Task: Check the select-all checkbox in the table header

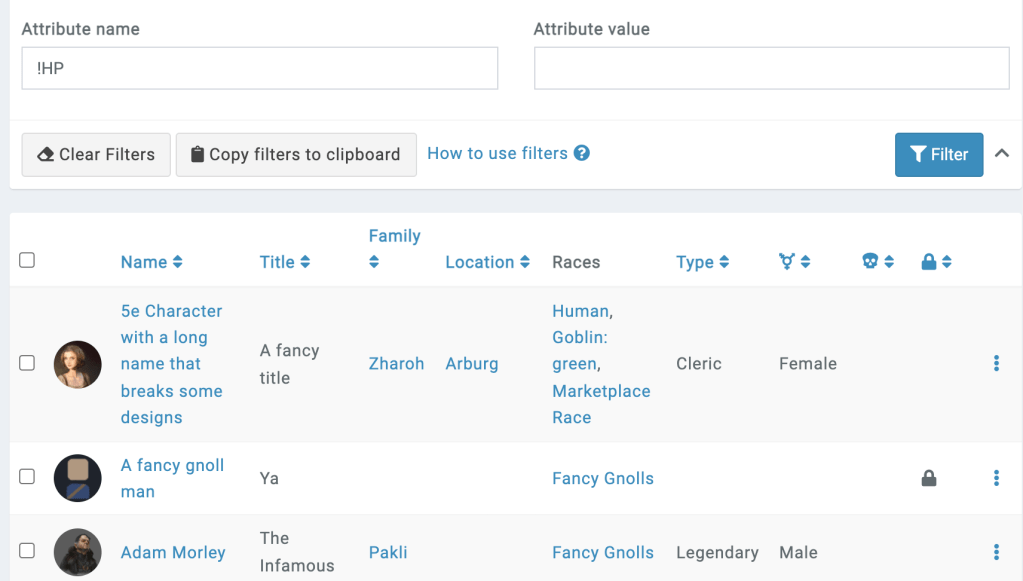Action: click(x=27, y=260)
